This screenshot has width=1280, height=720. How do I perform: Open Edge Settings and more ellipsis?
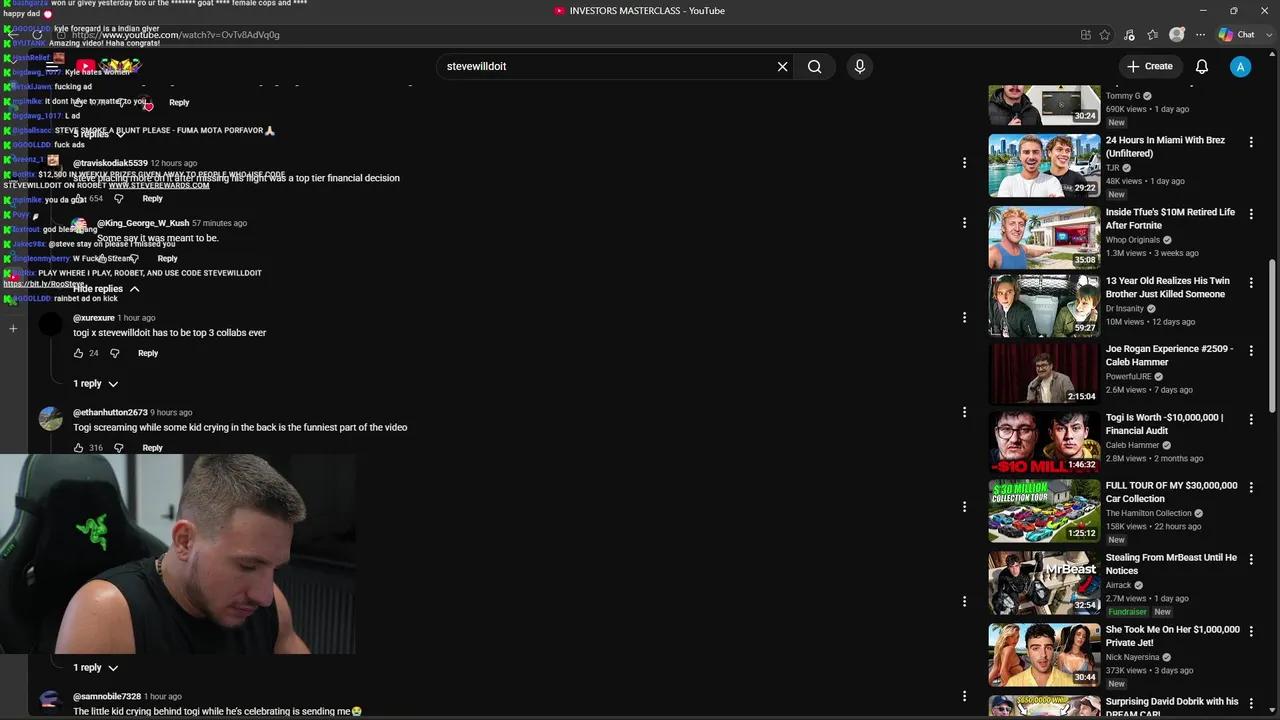pos(1200,34)
